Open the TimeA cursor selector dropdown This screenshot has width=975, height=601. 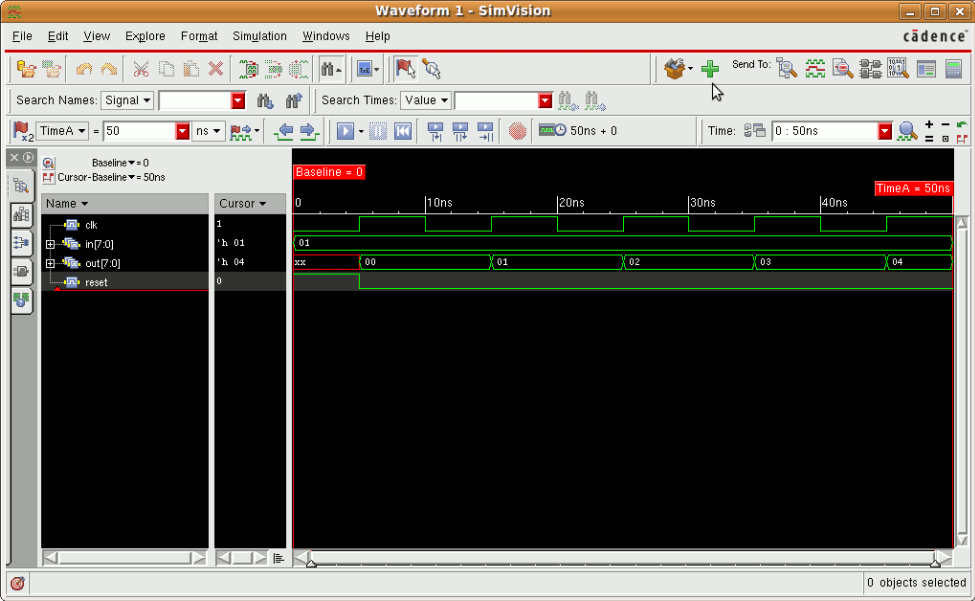pyautogui.click(x=62, y=131)
